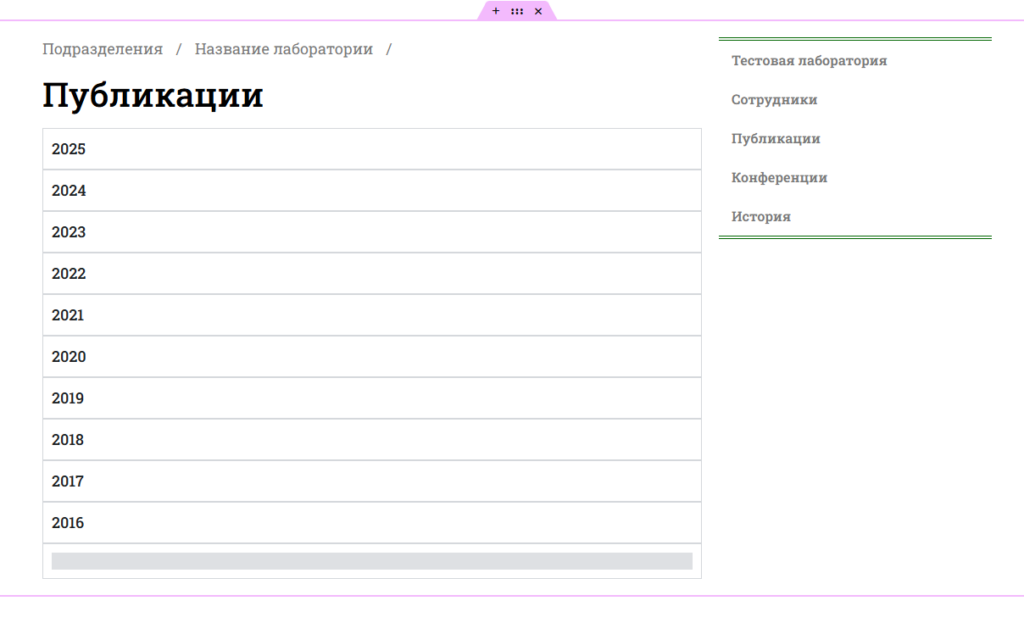Image resolution: width=1024 pixels, height=623 pixels.
Task: Show publications for 2021
Action: (x=371, y=316)
